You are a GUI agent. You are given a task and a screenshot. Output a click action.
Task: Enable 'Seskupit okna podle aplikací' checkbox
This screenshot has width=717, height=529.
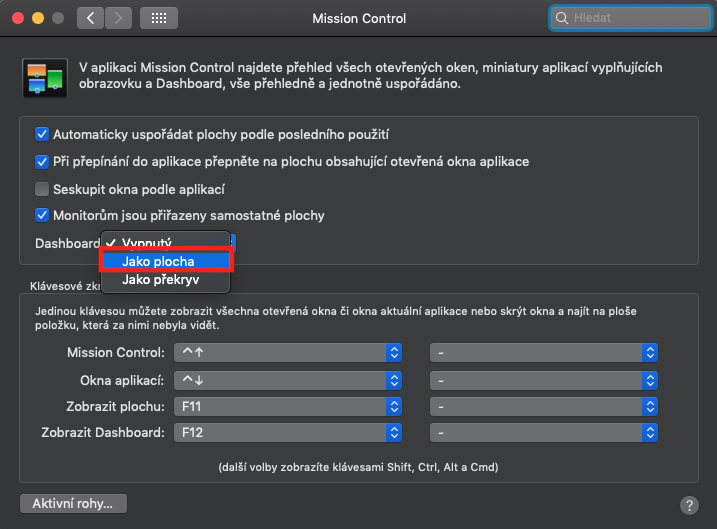pyautogui.click(x=42, y=188)
